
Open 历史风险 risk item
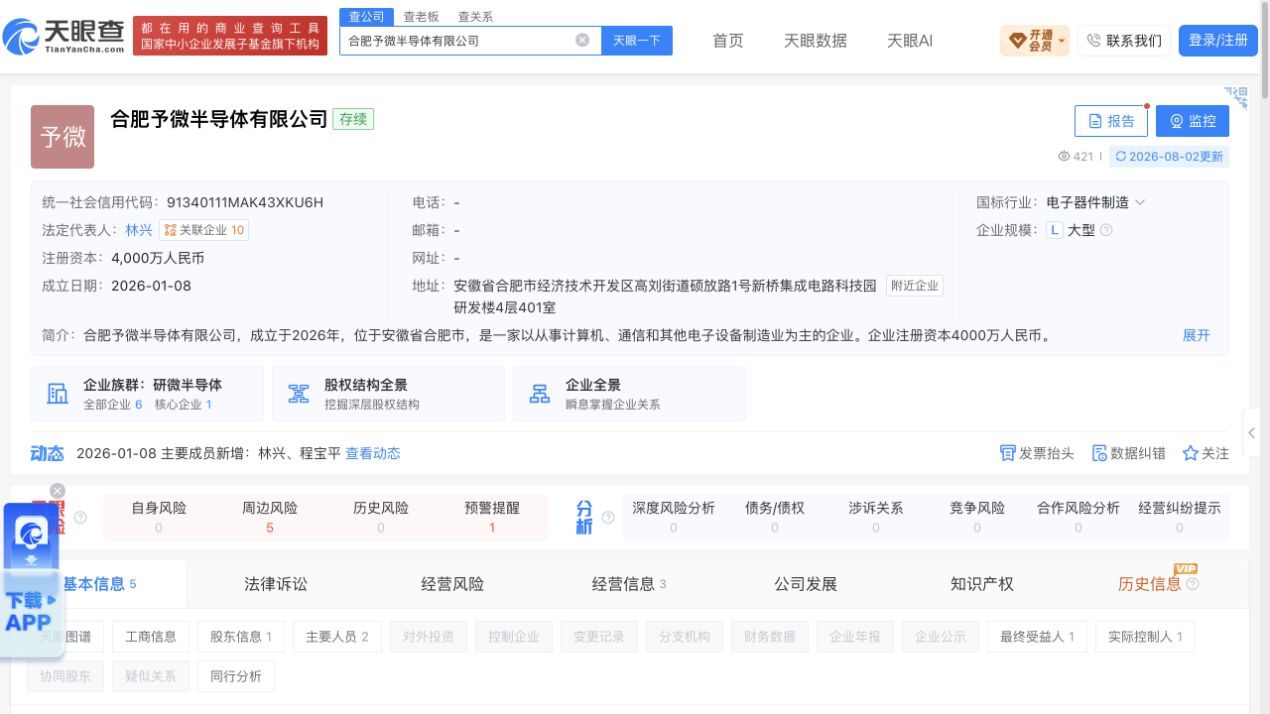(381, 516)
